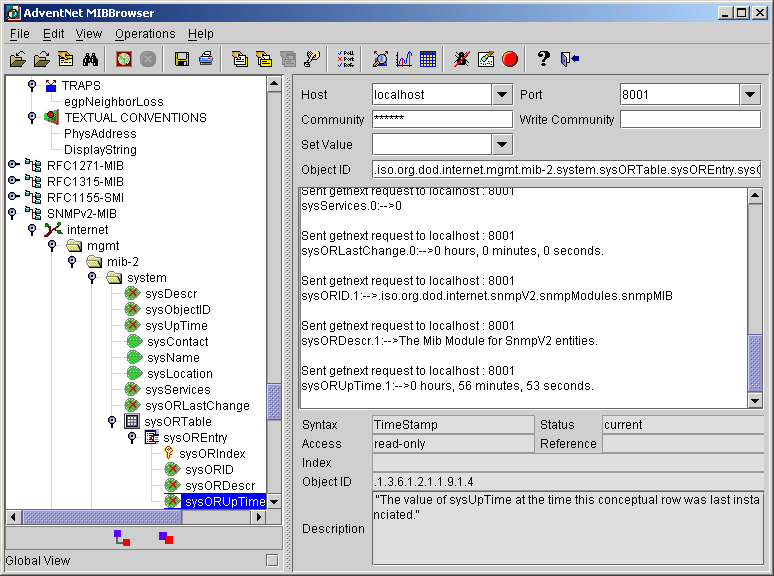Collapse the sysORTable node toggle
Viewport: 774px width, 576px height.
[112, 421]
